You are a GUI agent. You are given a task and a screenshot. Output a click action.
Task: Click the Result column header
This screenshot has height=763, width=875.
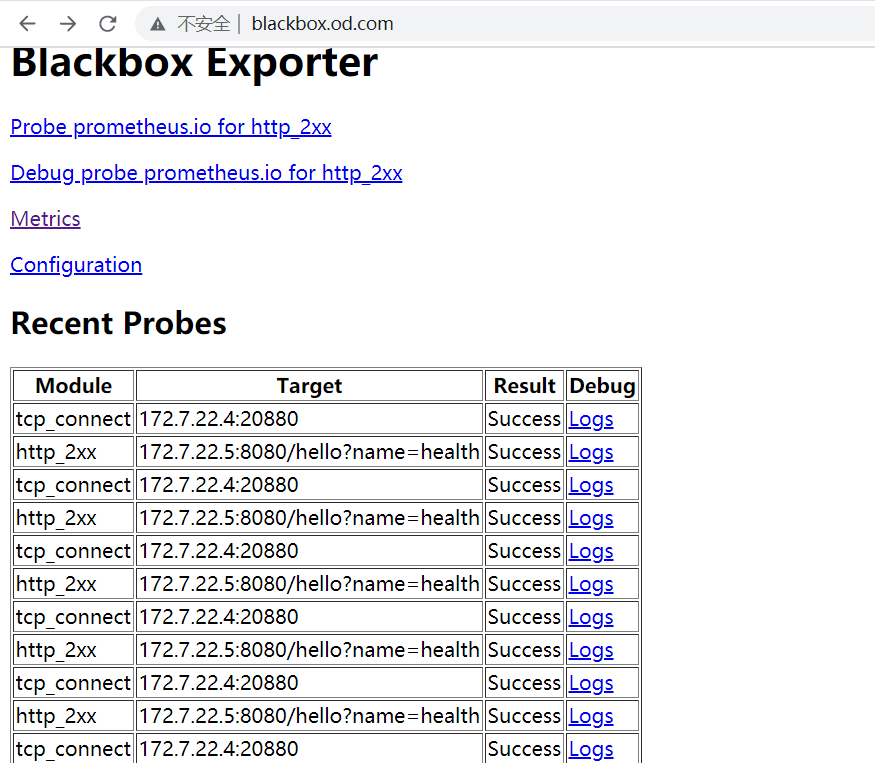[x=525, y=386]
